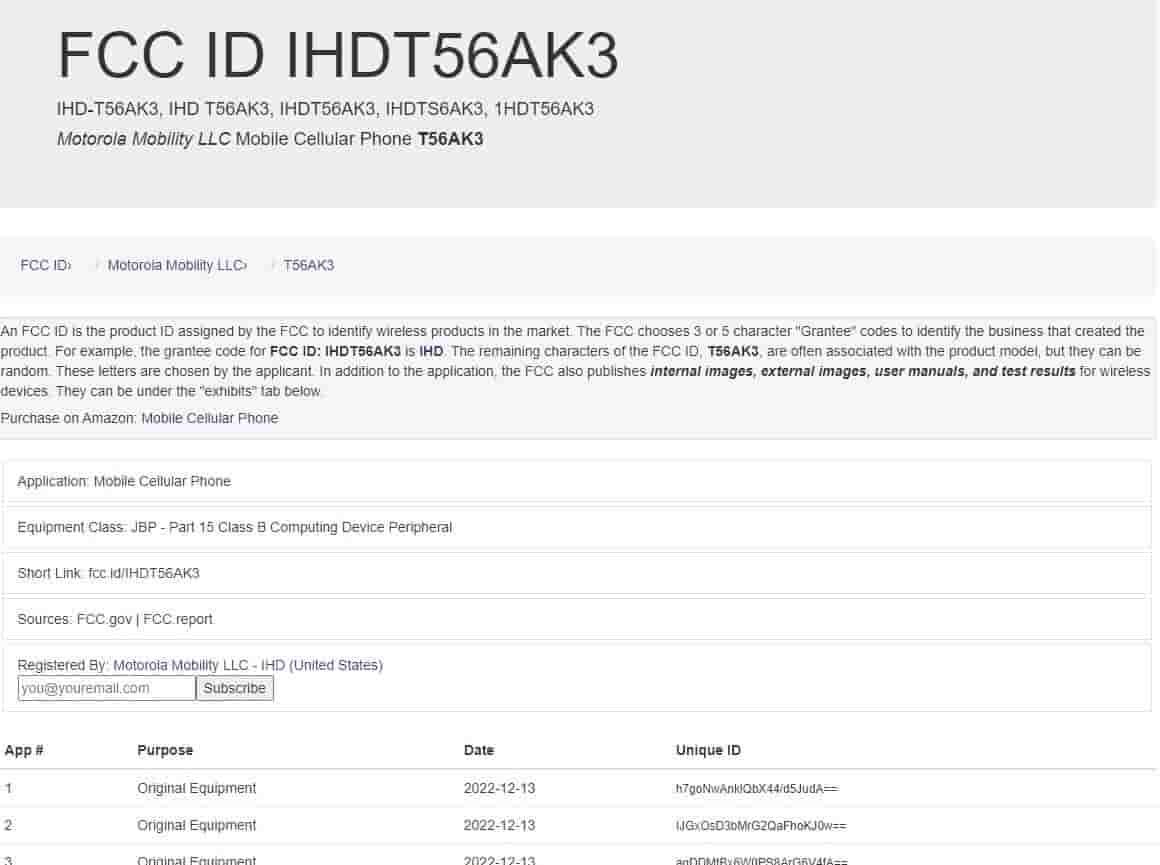Click the App # column header
1160x865 pixels.
(x=24, y=750)
